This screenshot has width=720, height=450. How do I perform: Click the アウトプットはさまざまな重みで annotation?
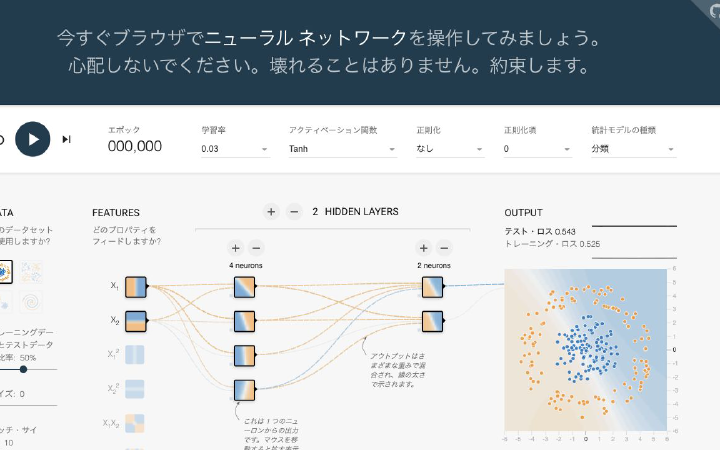point(398,370)
